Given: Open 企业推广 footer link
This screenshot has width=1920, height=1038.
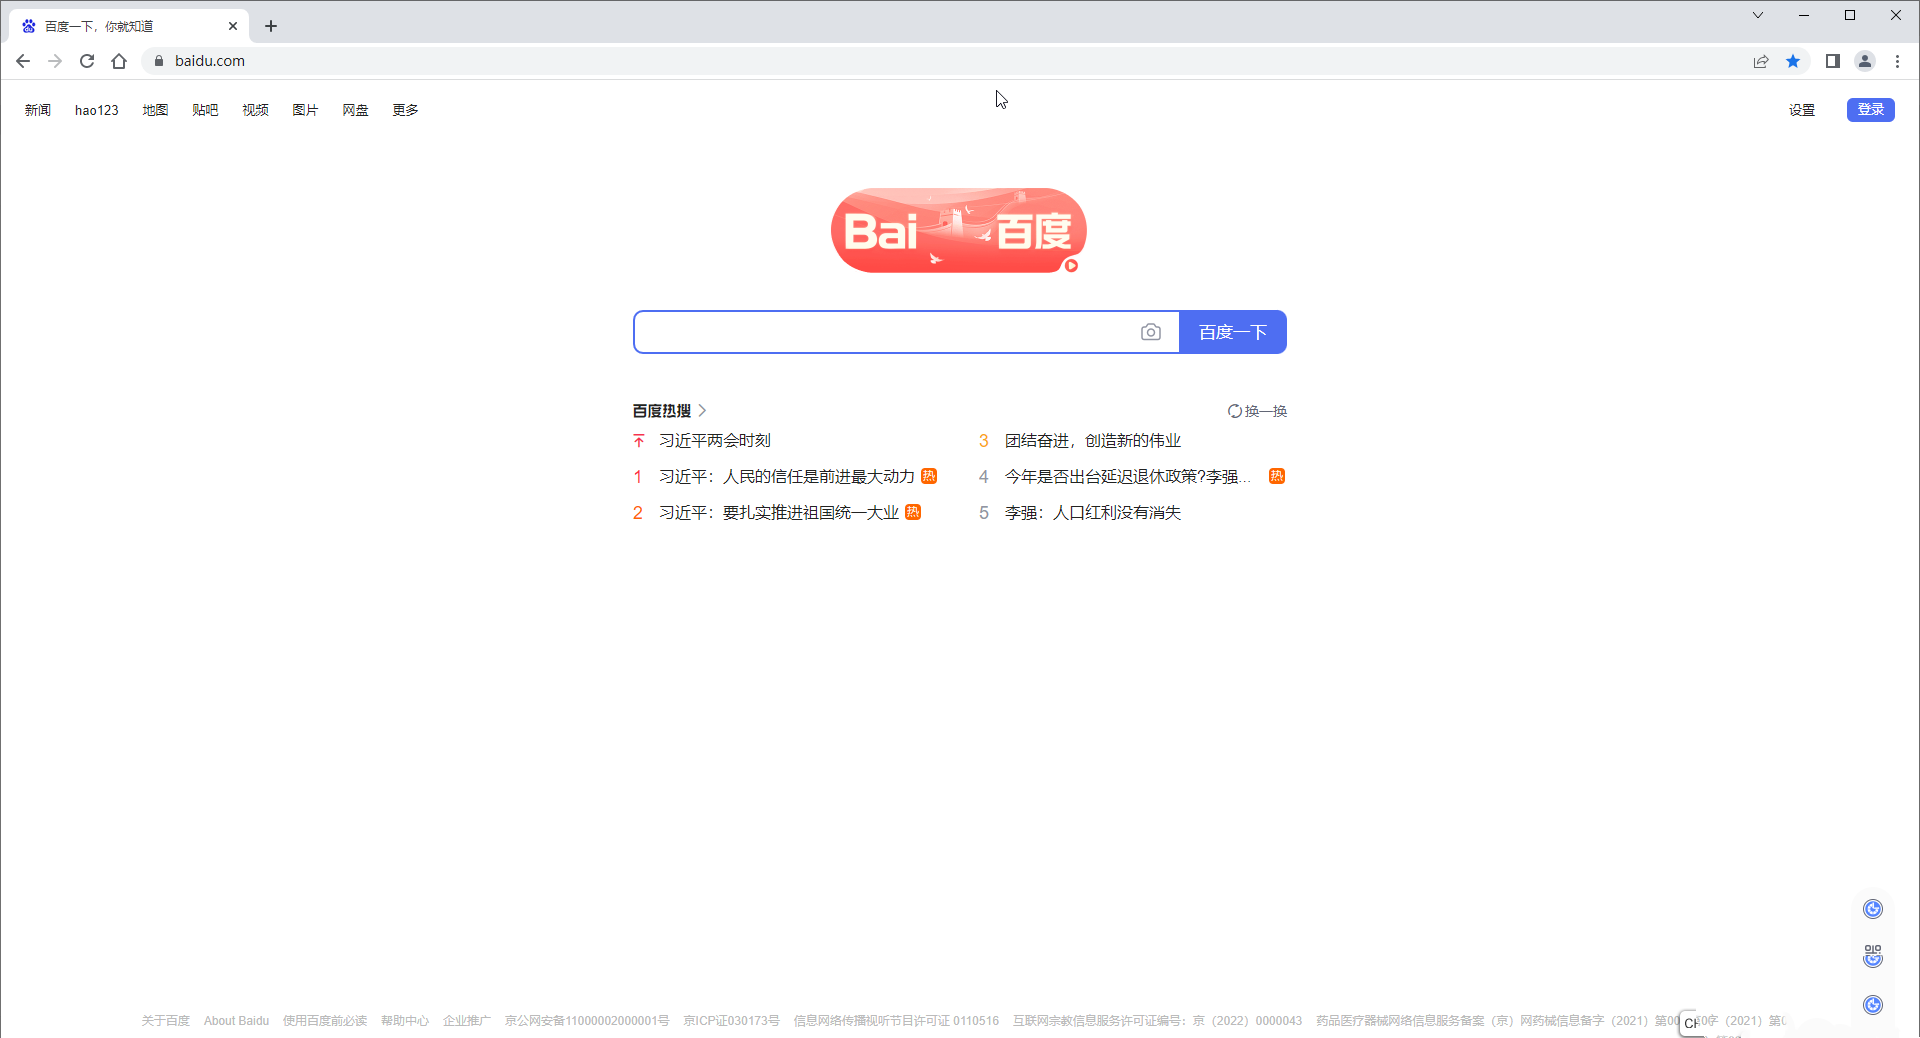Looking at the screenshot, I should [467, 1021].
